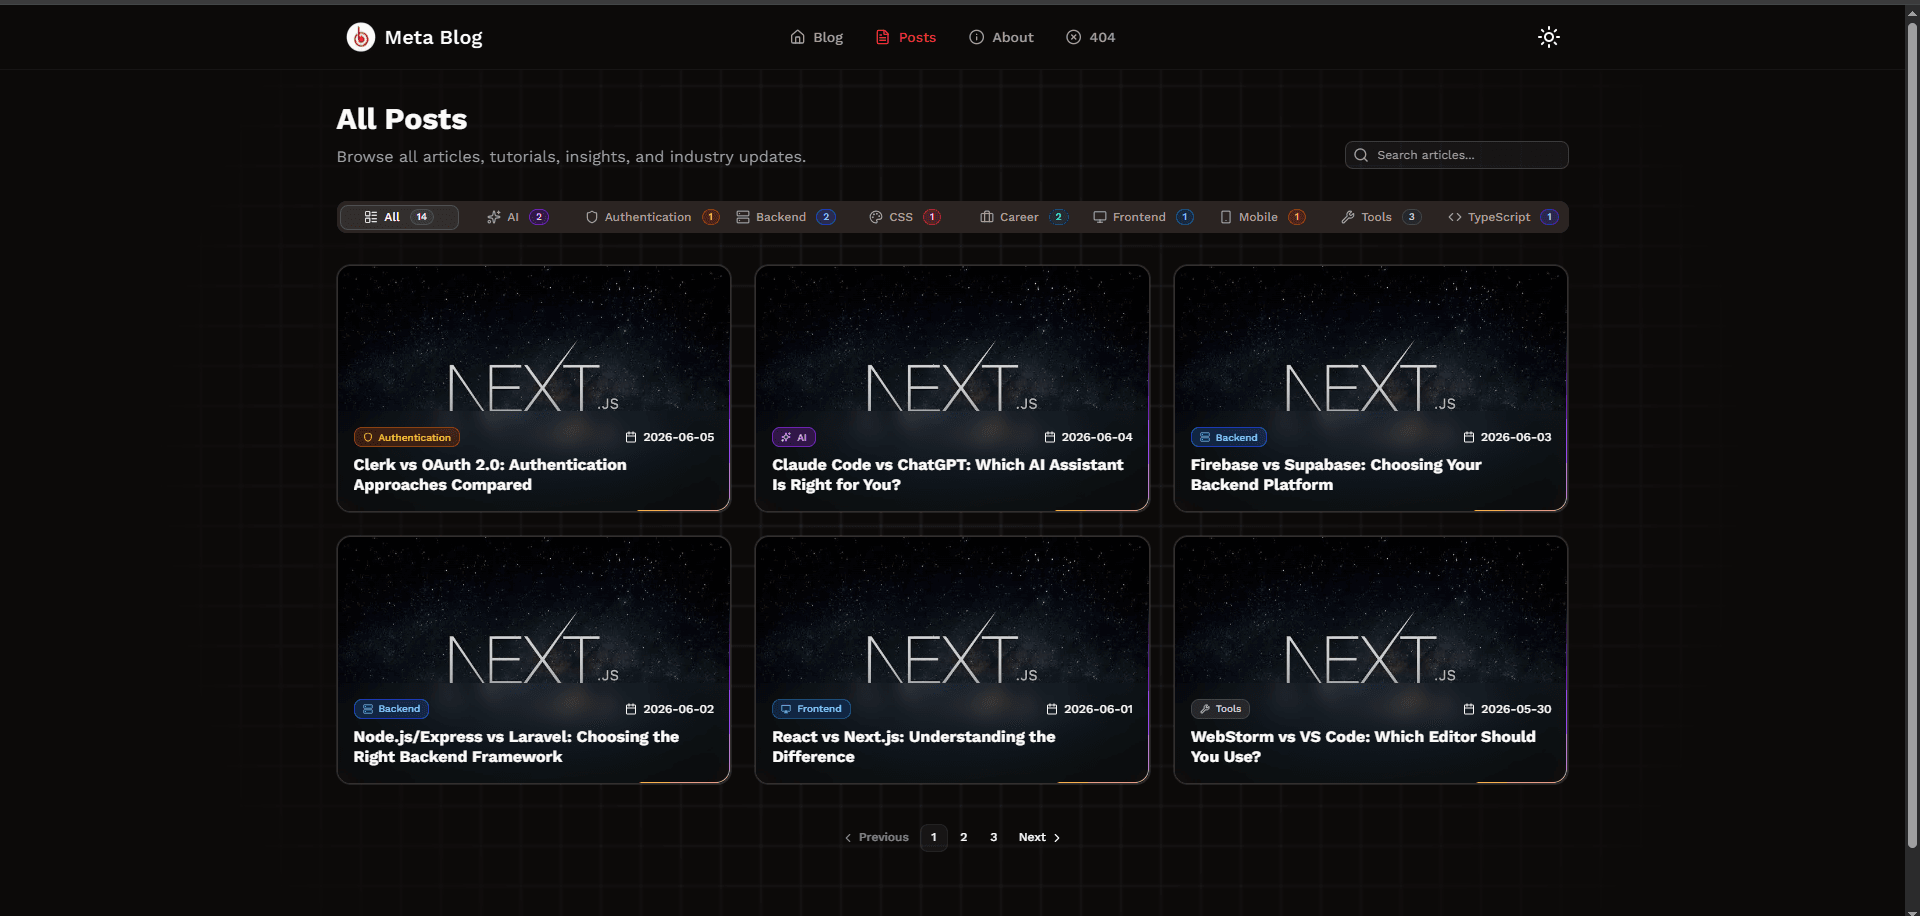Select pagination page 1
Viewport: 1920px width, 916px height.
click(x=934, y=837)
